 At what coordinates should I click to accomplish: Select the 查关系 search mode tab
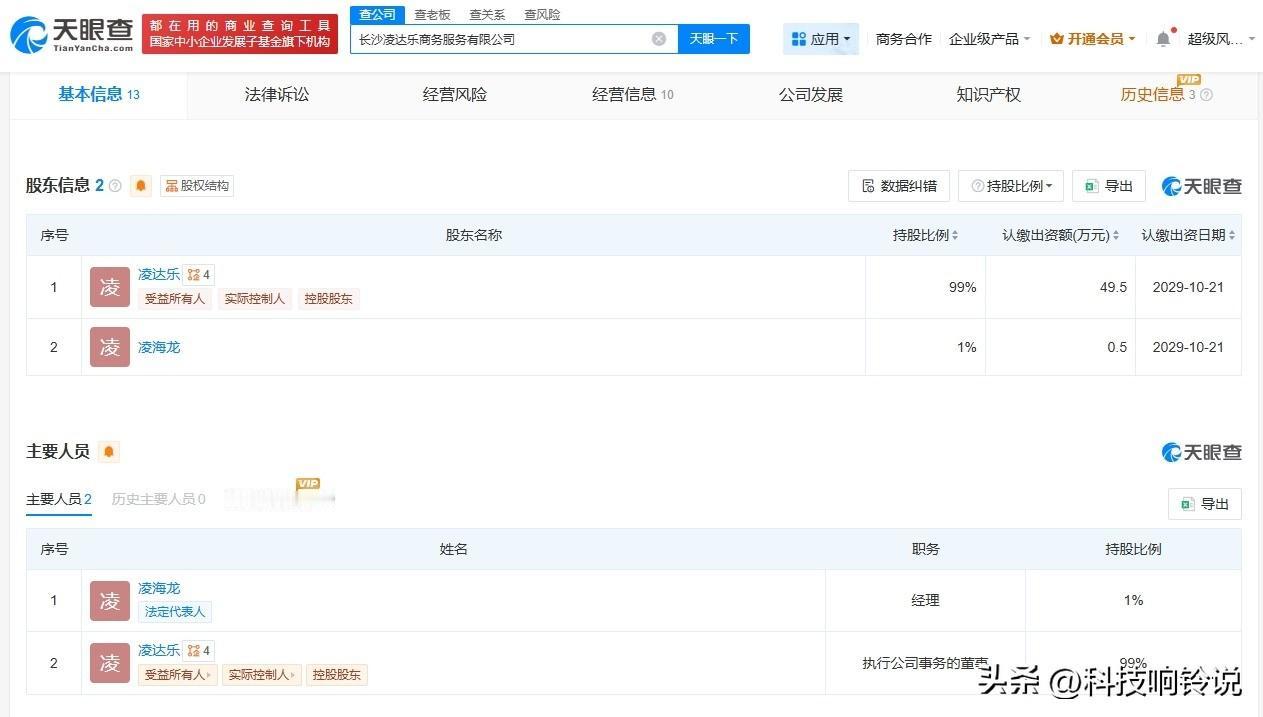[x=487, y=14]
